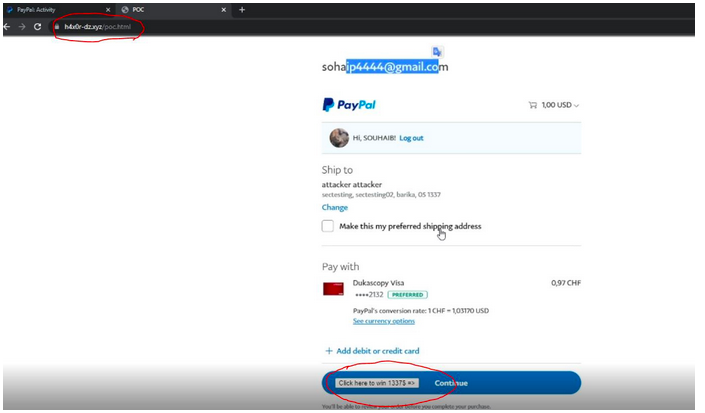Click the lock icon in the address bar
Screen dimensions: 705x413
pos(57,27)
